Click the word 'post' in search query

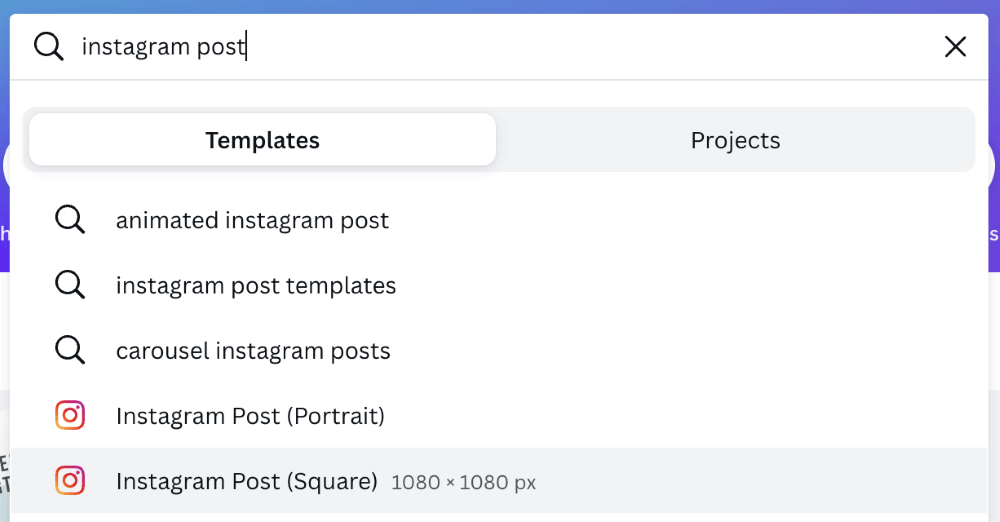(221, 47)
